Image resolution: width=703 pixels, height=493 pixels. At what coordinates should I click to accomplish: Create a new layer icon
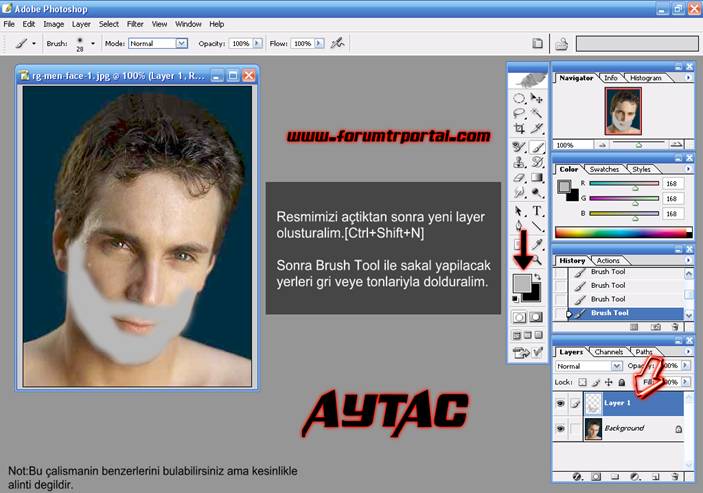click(x=655, y=477)
